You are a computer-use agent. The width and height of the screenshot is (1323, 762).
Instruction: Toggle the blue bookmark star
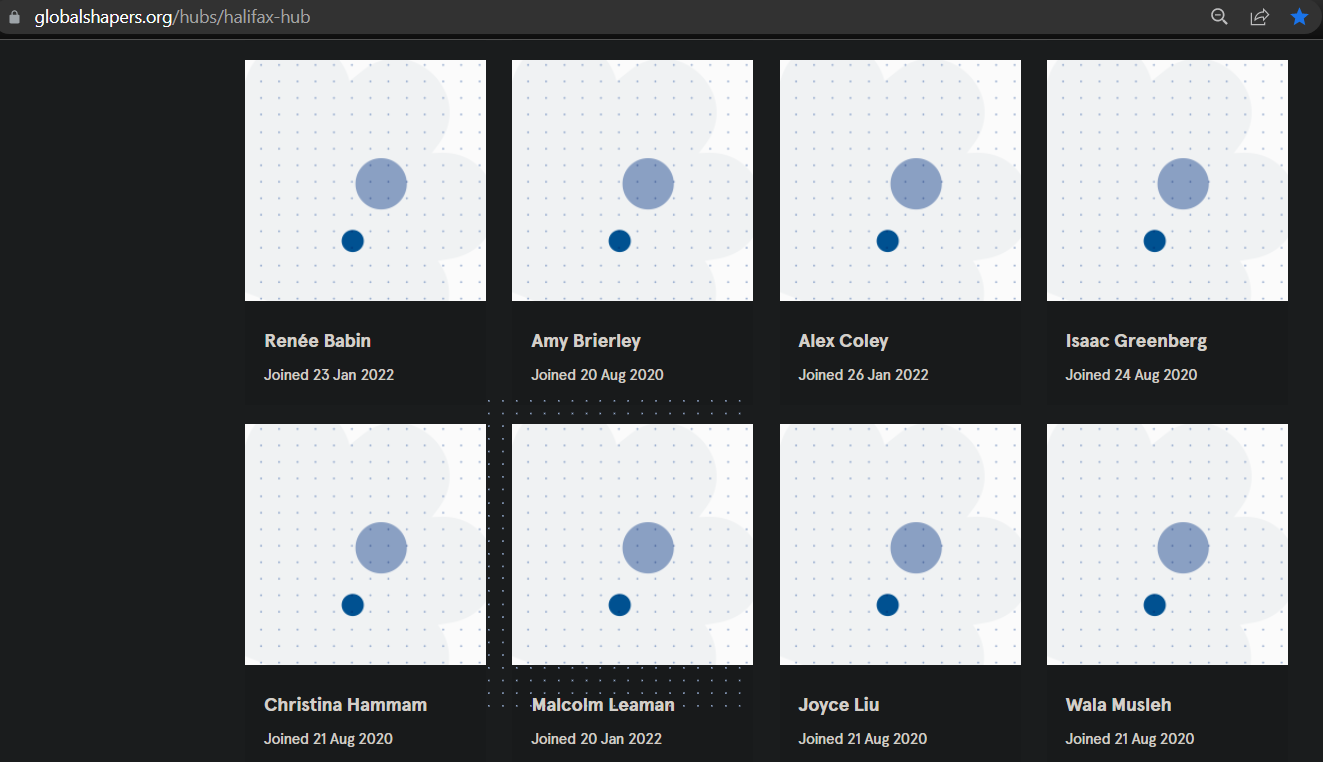click(x=1299, y=16)
